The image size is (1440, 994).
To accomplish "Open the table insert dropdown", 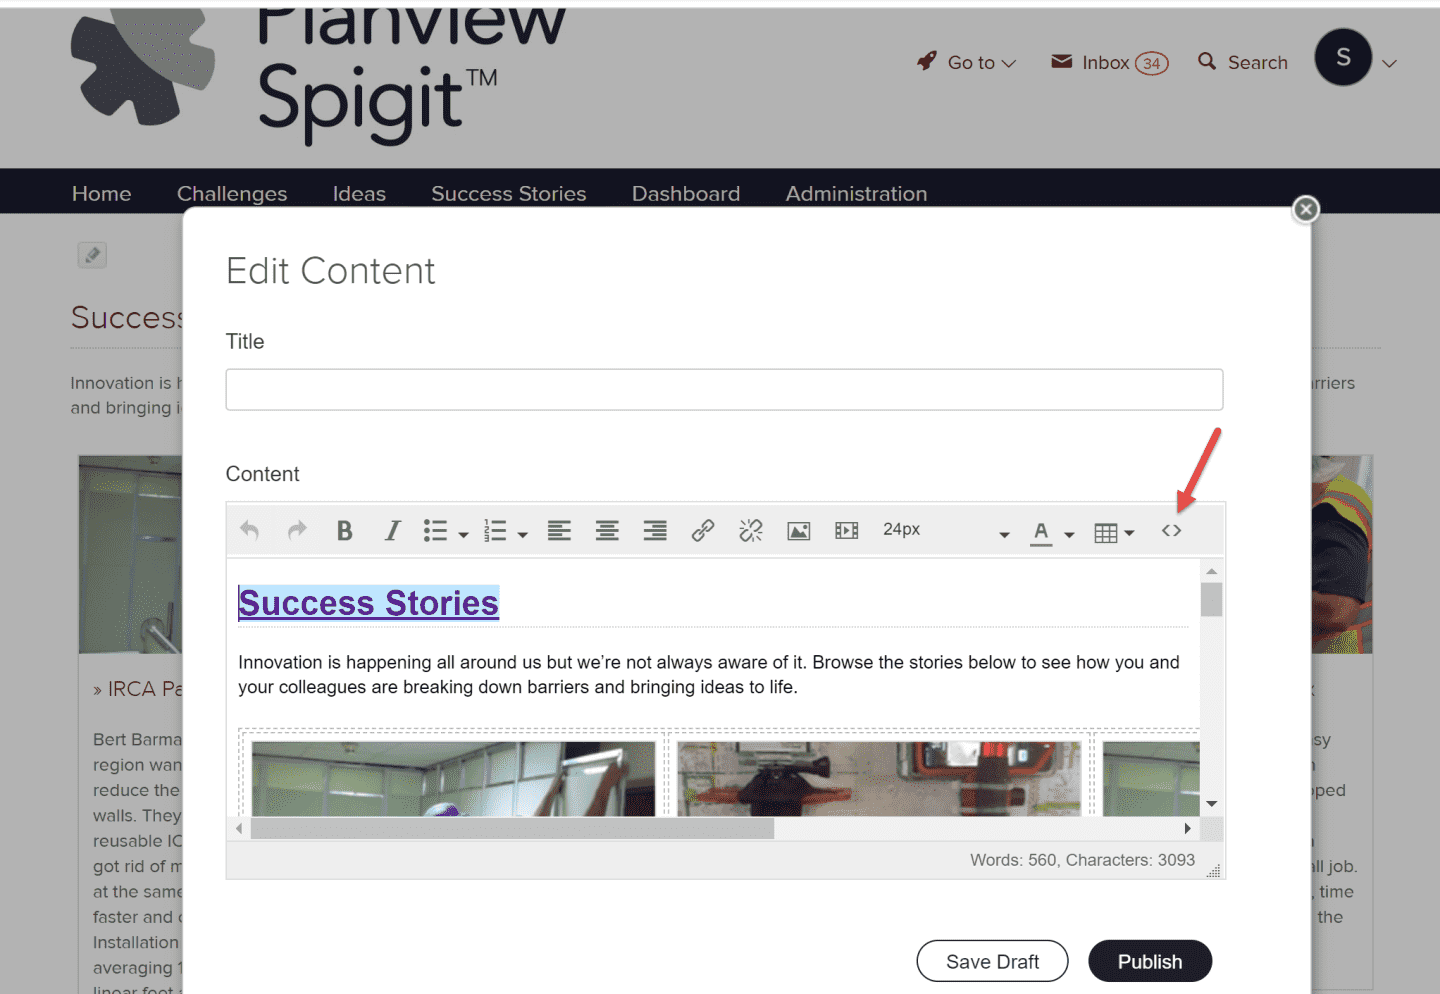I will coord(1113,533).
